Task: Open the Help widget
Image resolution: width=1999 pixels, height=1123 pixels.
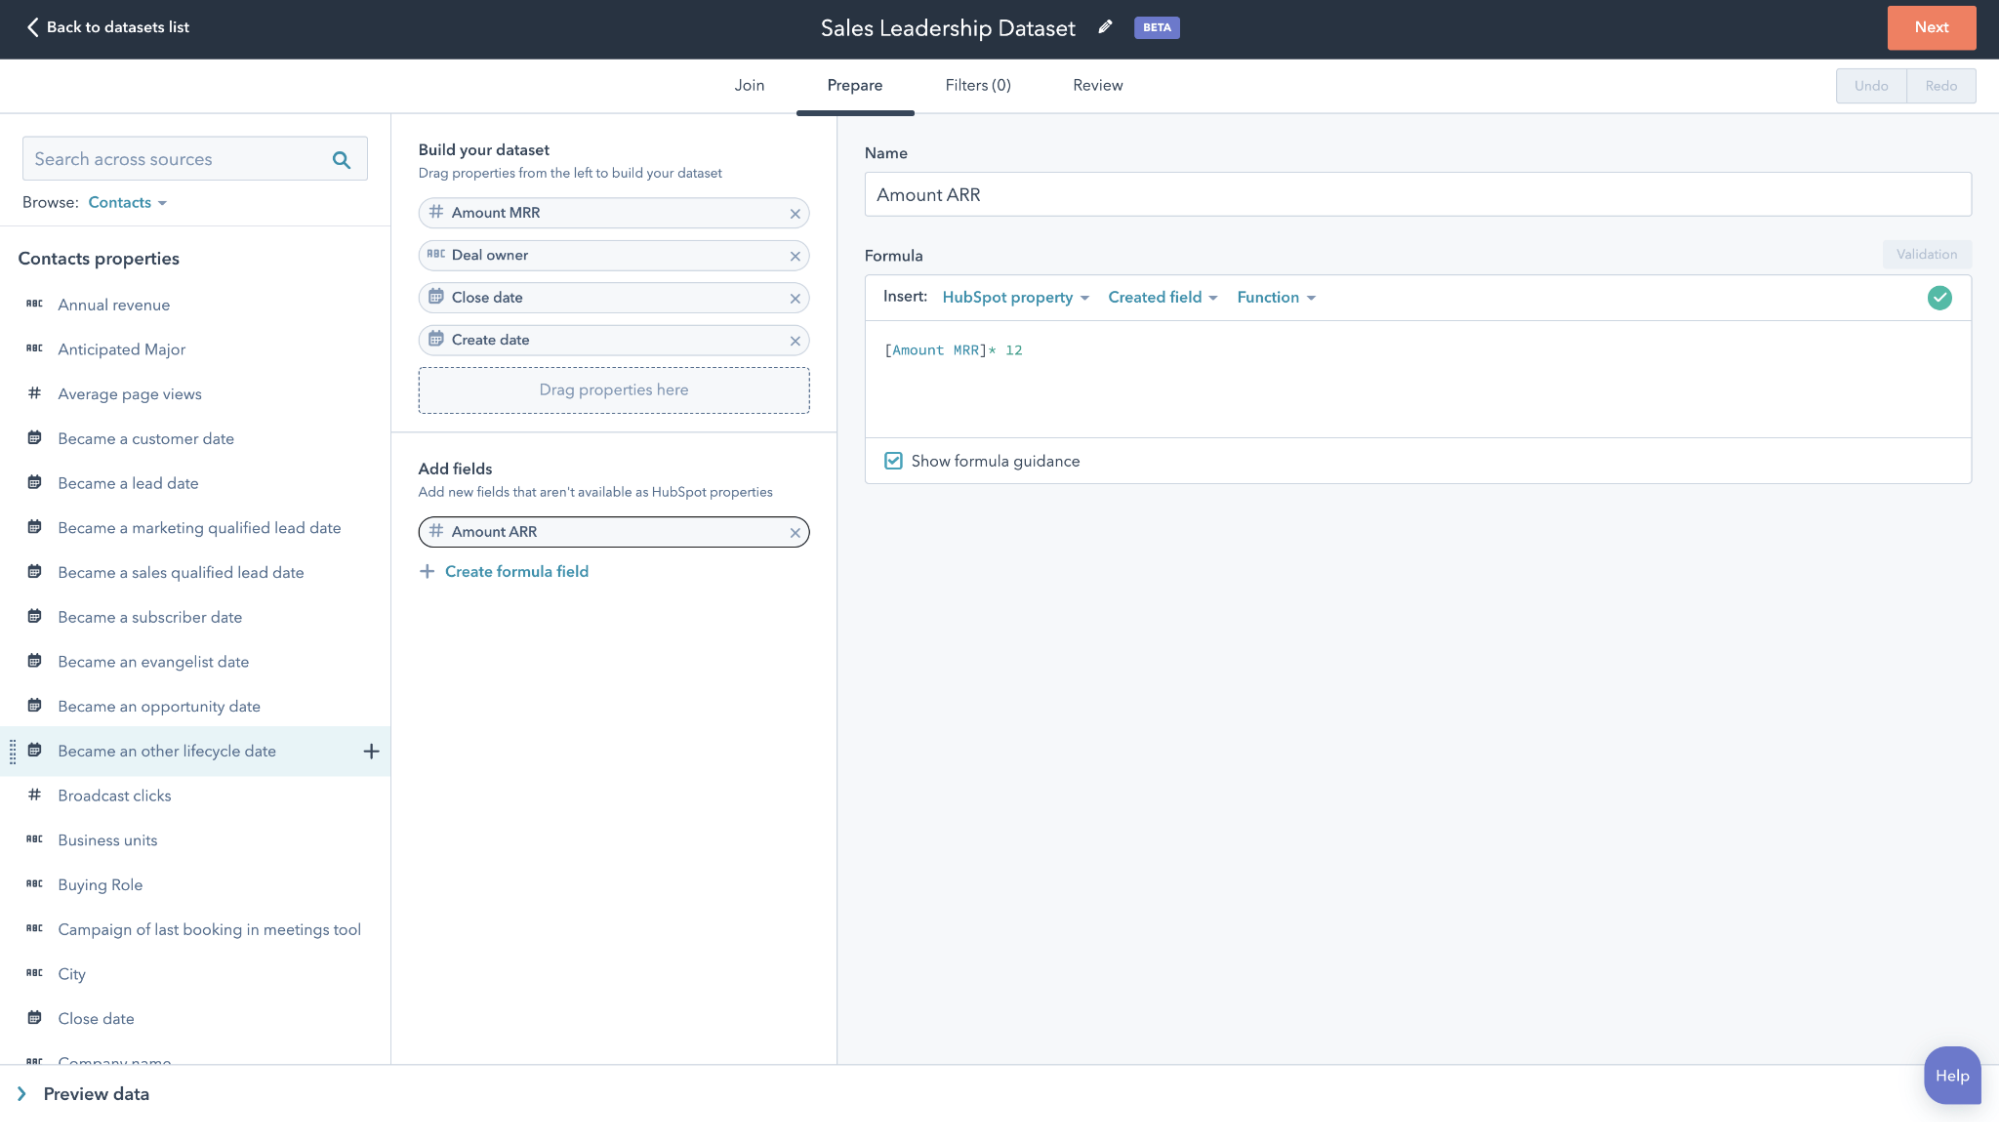Action: coord(1951,1076)
